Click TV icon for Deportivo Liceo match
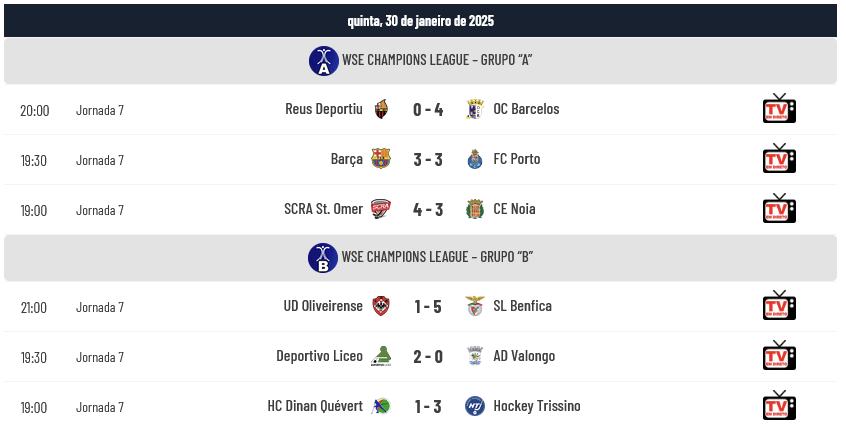The image size is (846, 431). pos(779,355)
